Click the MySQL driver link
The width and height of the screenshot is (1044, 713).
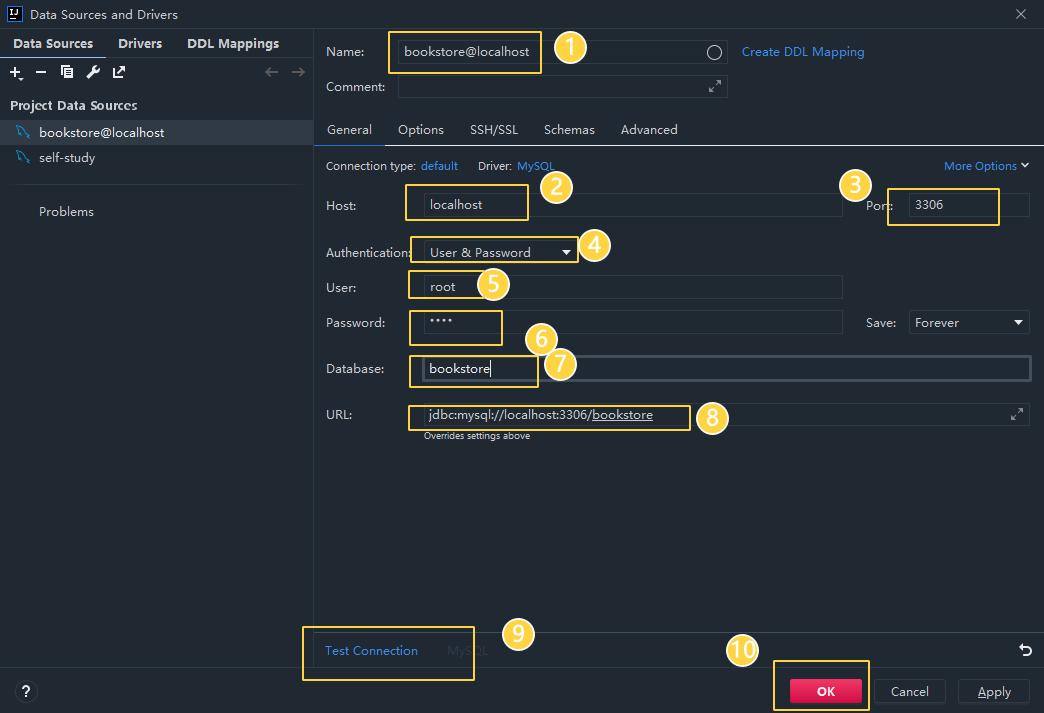[x=535, y=166]
